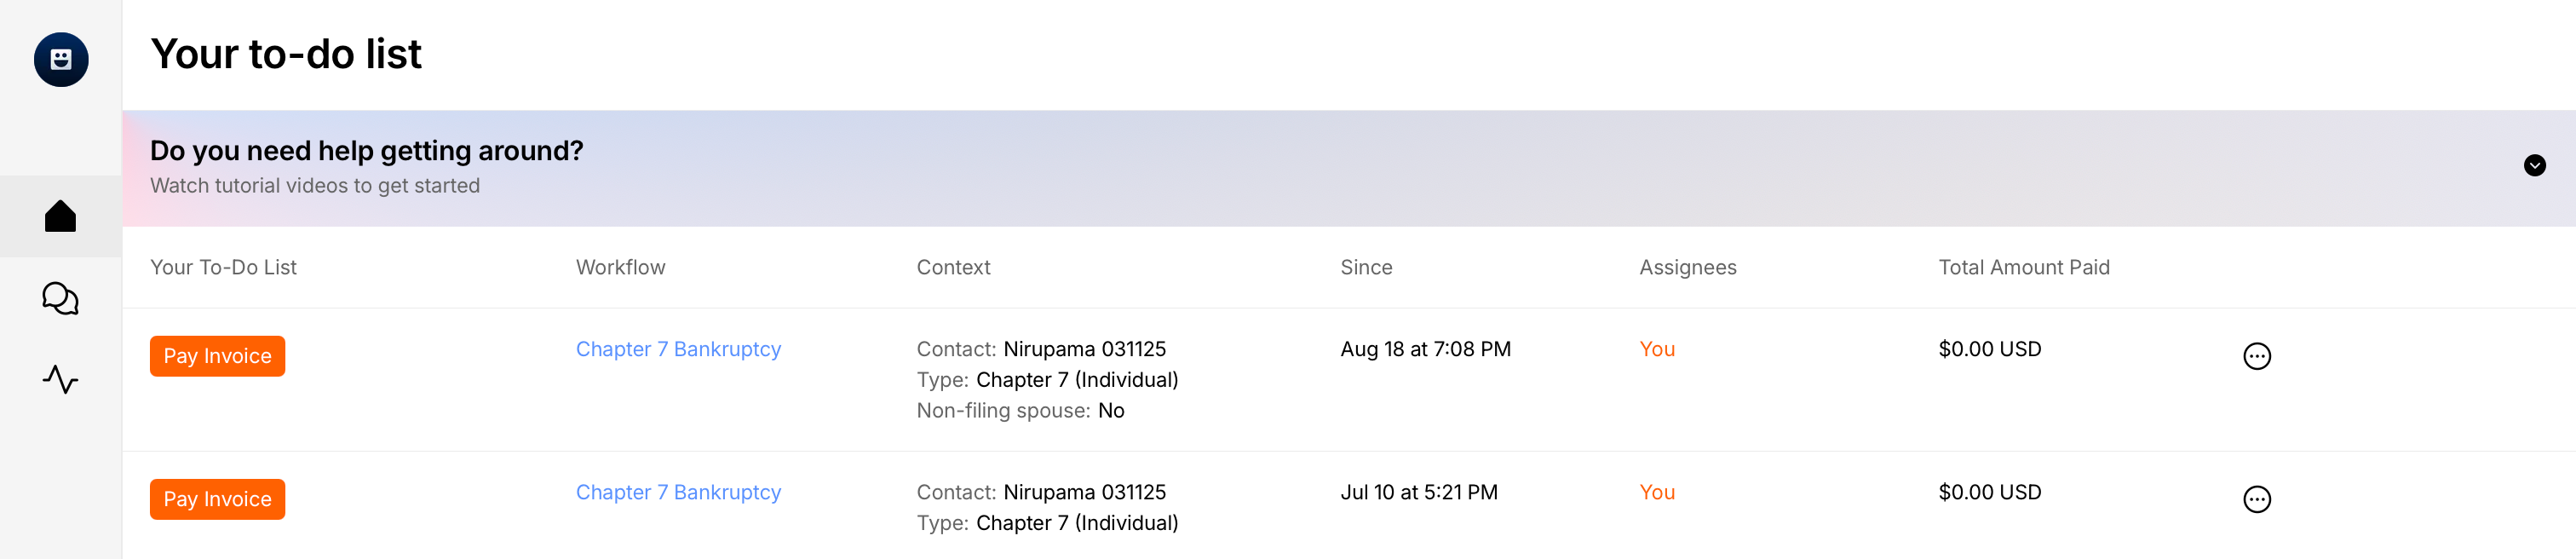
Task: Click 'Watch tutorial videos to get started' text
Action: 315,186
